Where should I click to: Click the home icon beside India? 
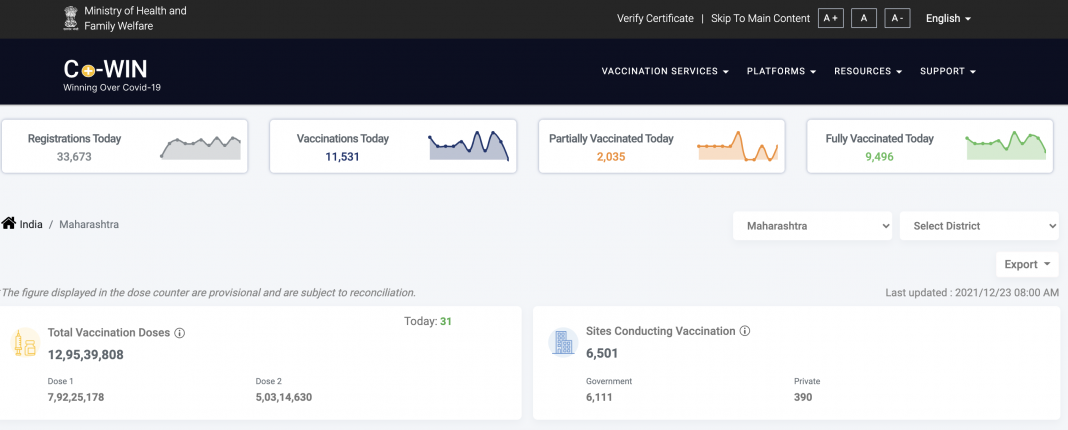9,224
